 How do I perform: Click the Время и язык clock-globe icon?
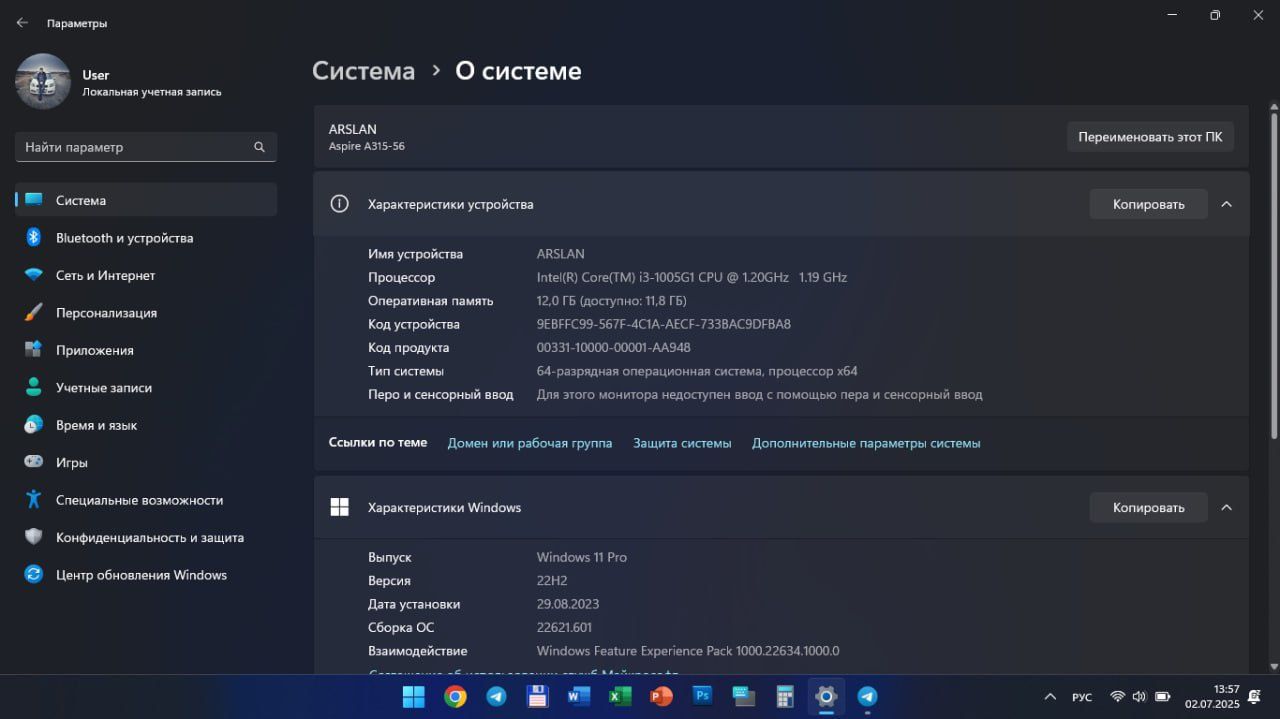[33, 425]
